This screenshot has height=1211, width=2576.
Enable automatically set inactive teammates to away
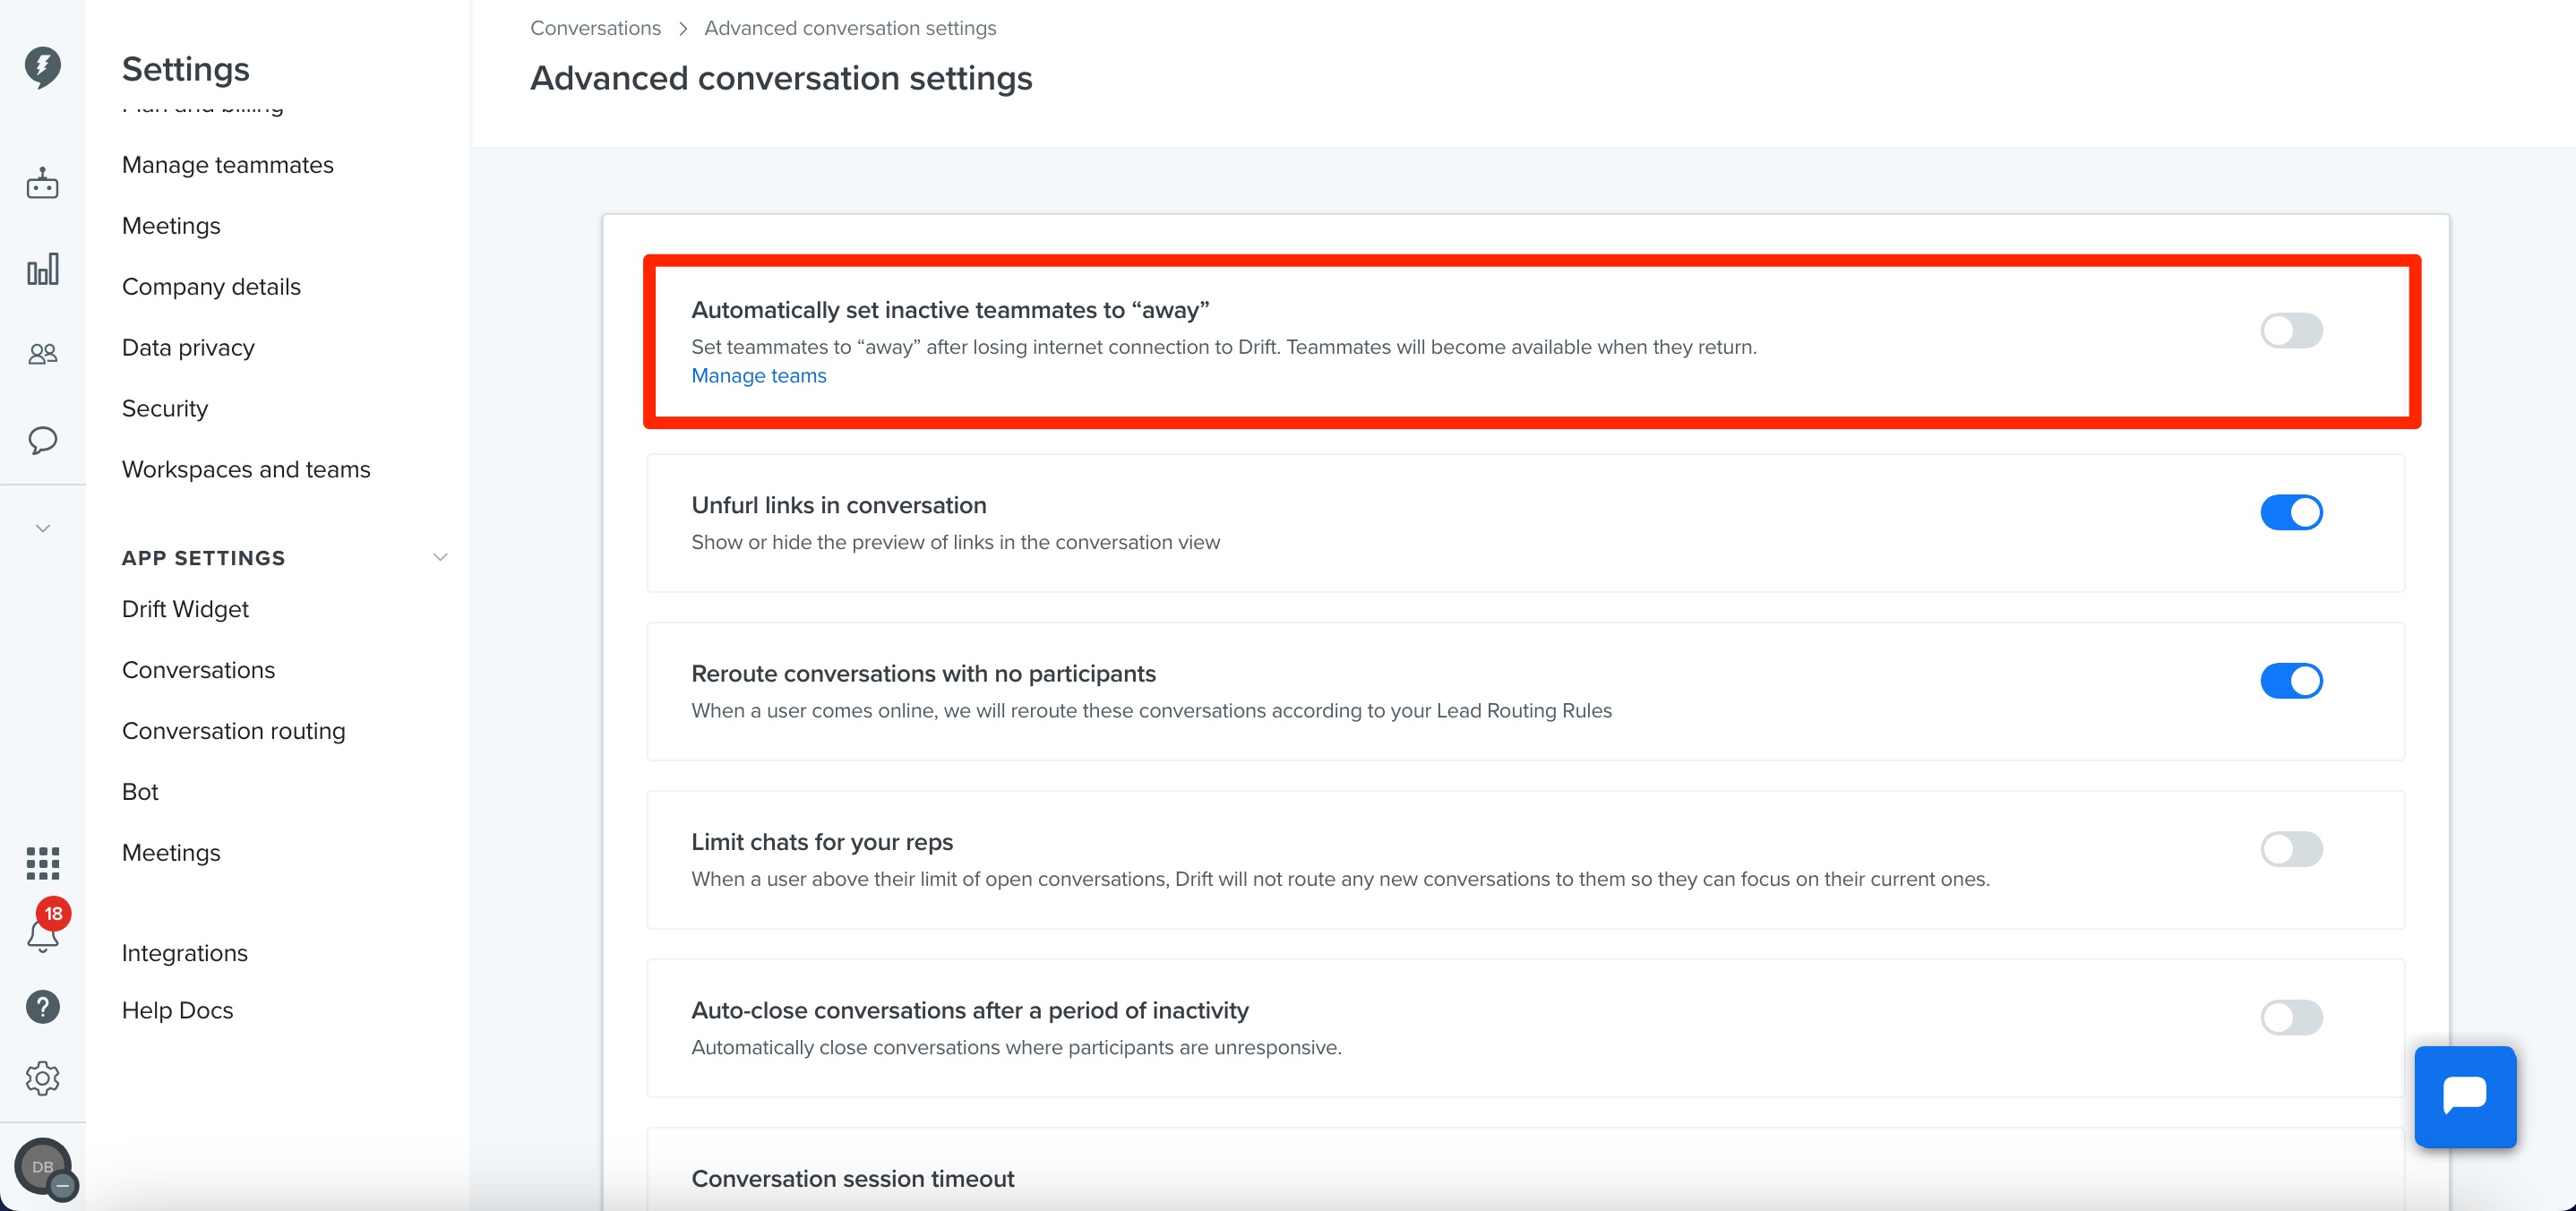(2291, 330)
